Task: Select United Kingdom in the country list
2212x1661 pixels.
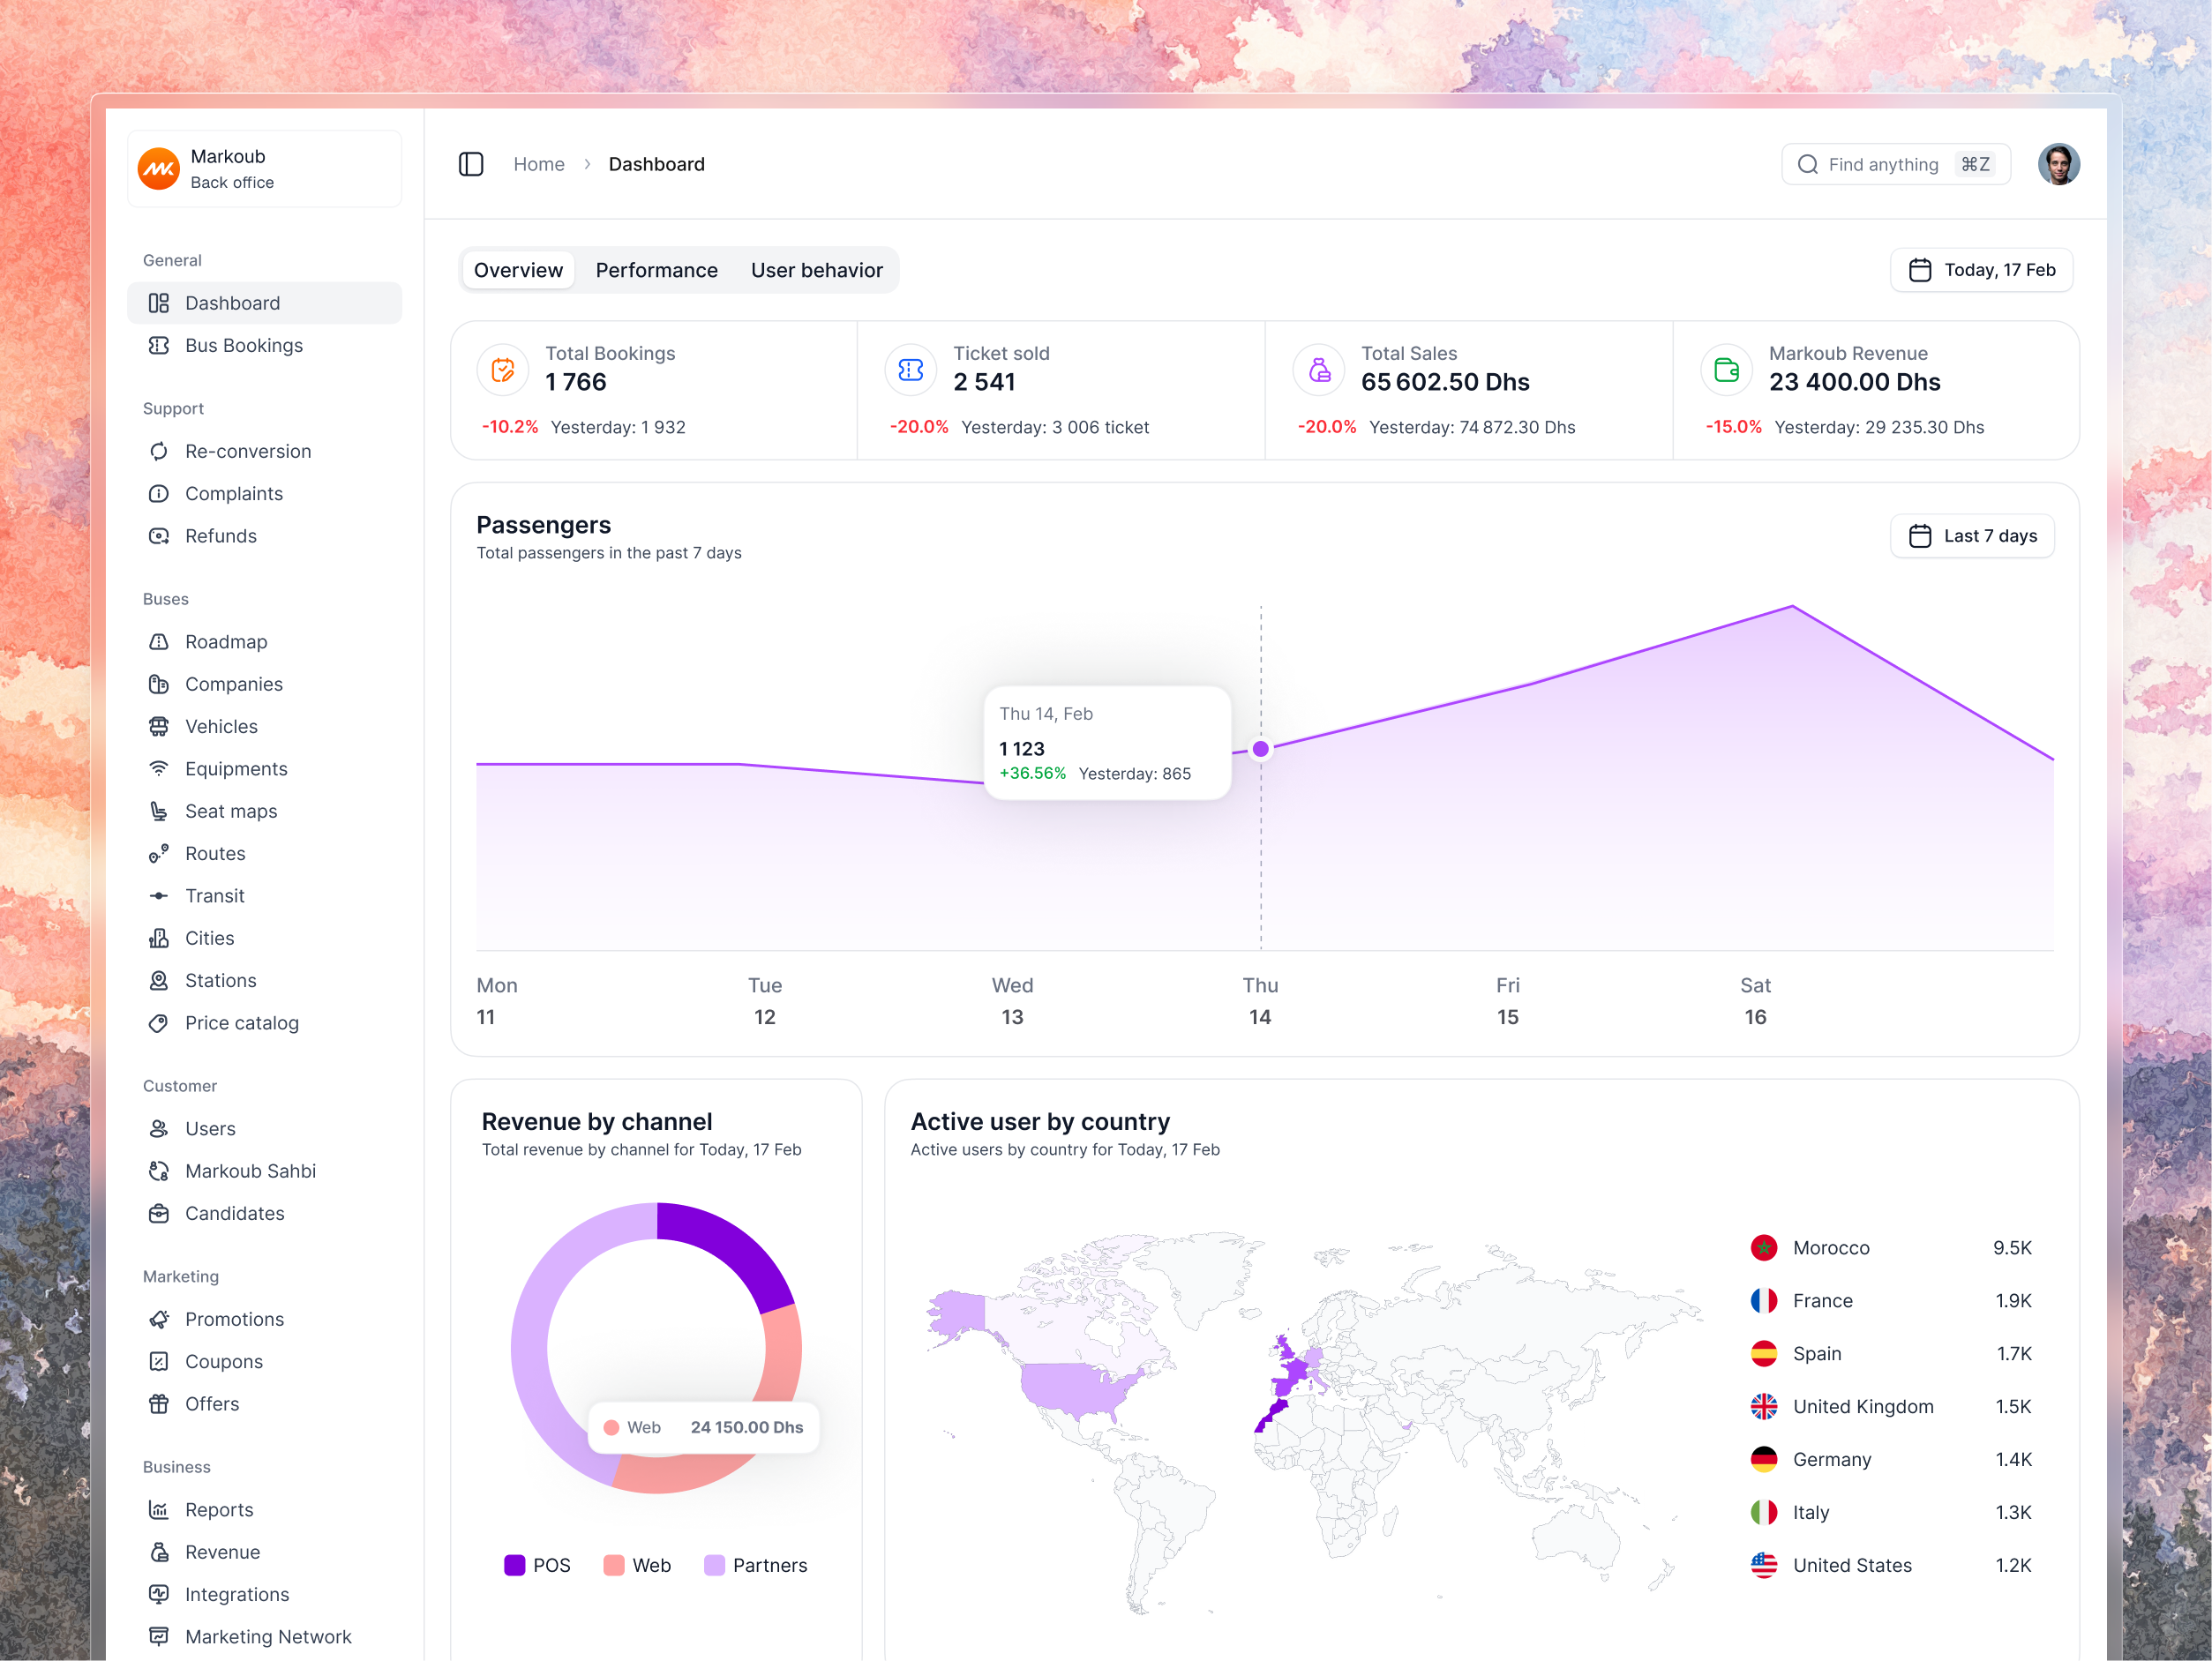Action: click(1891, 1407)
